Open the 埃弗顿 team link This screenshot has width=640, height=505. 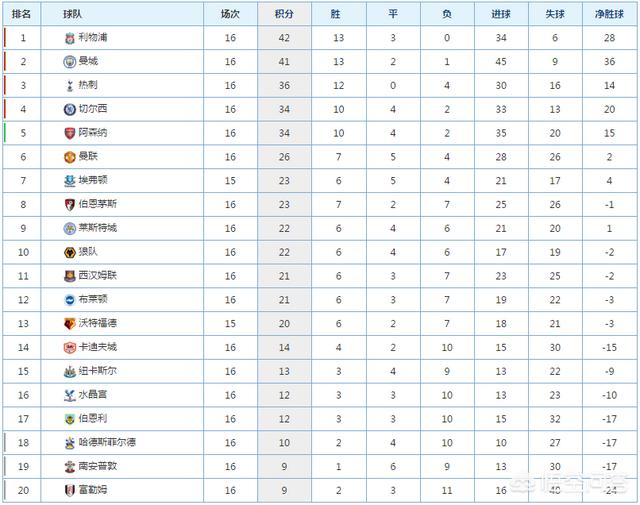coord(93,180)
